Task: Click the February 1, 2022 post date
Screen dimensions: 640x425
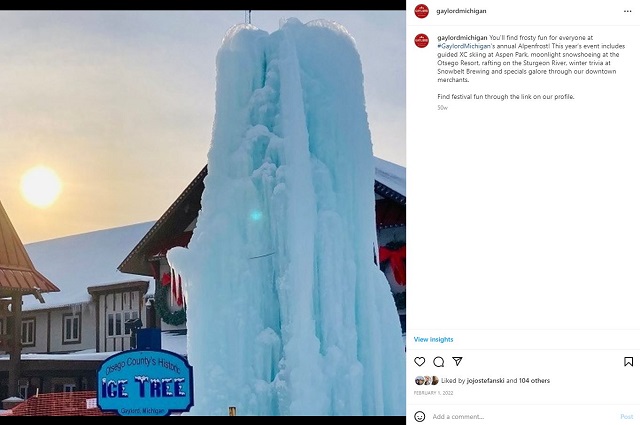Action: pyautogui.click(x=433, y=393)
